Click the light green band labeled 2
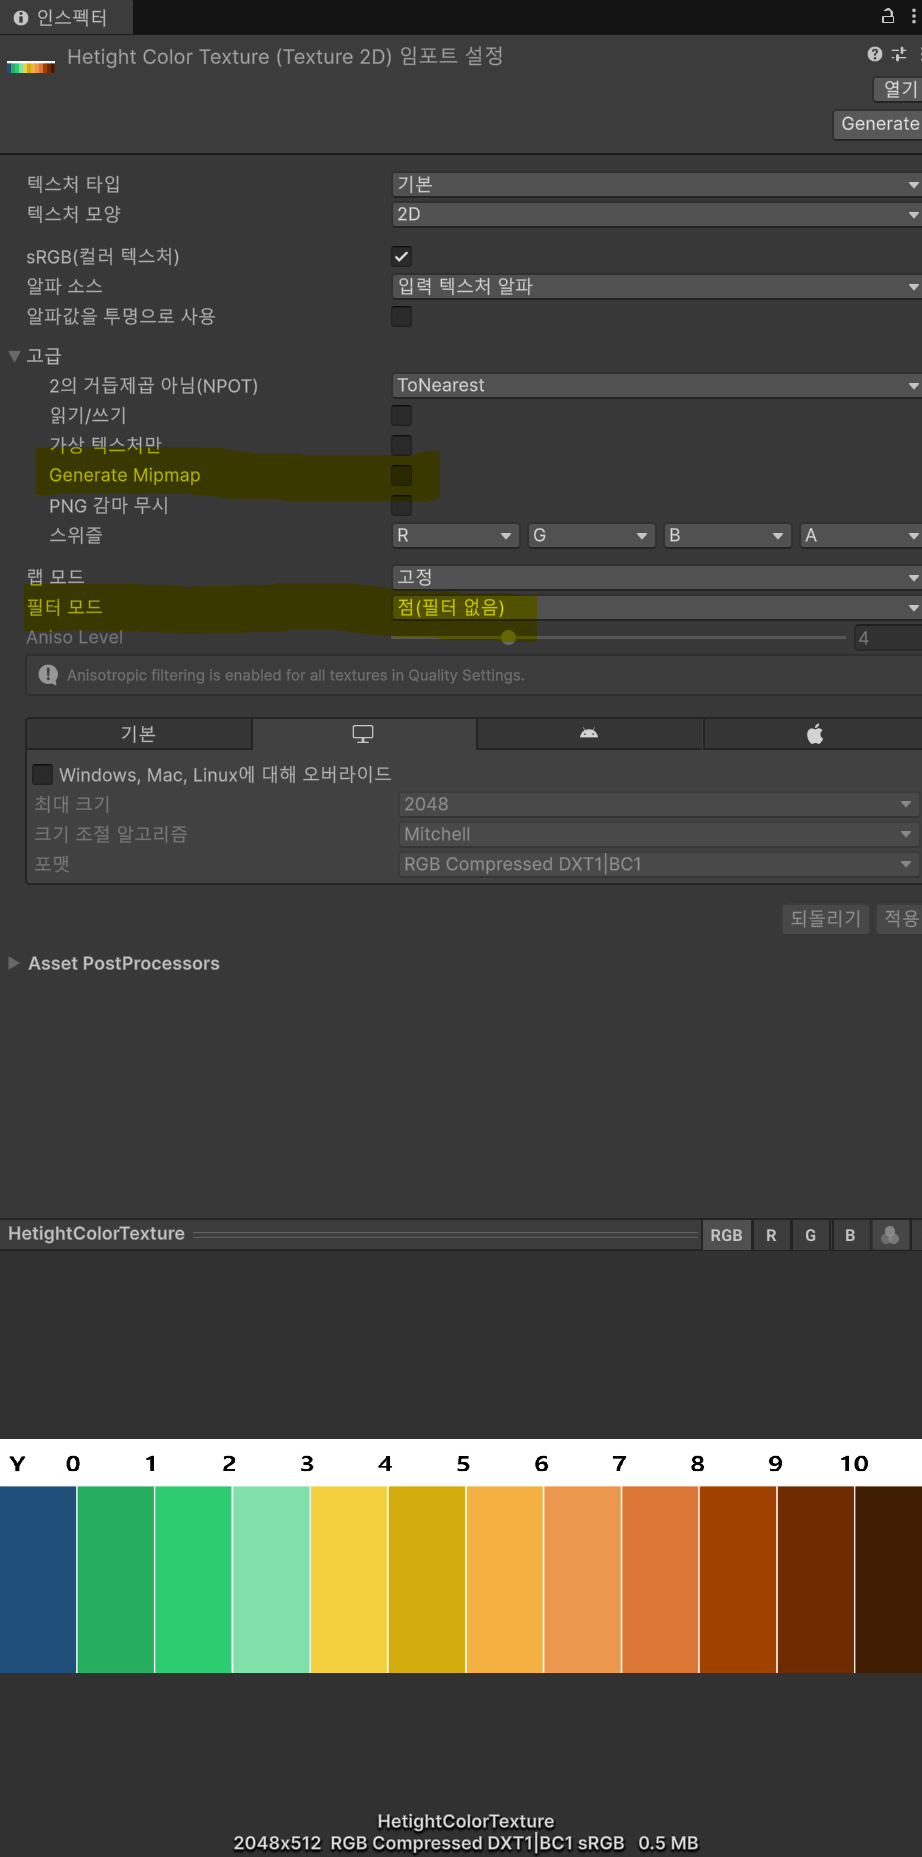 271,1579
